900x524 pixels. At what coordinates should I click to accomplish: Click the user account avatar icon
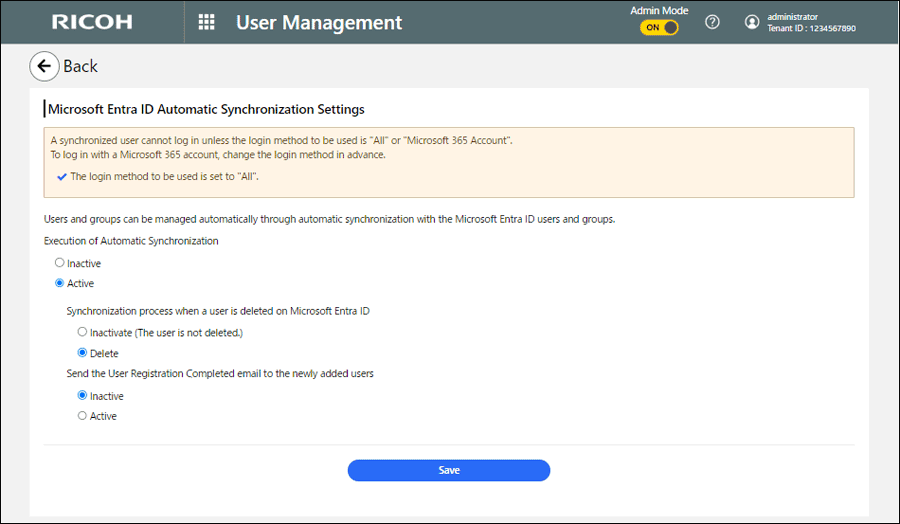point(752,22)
